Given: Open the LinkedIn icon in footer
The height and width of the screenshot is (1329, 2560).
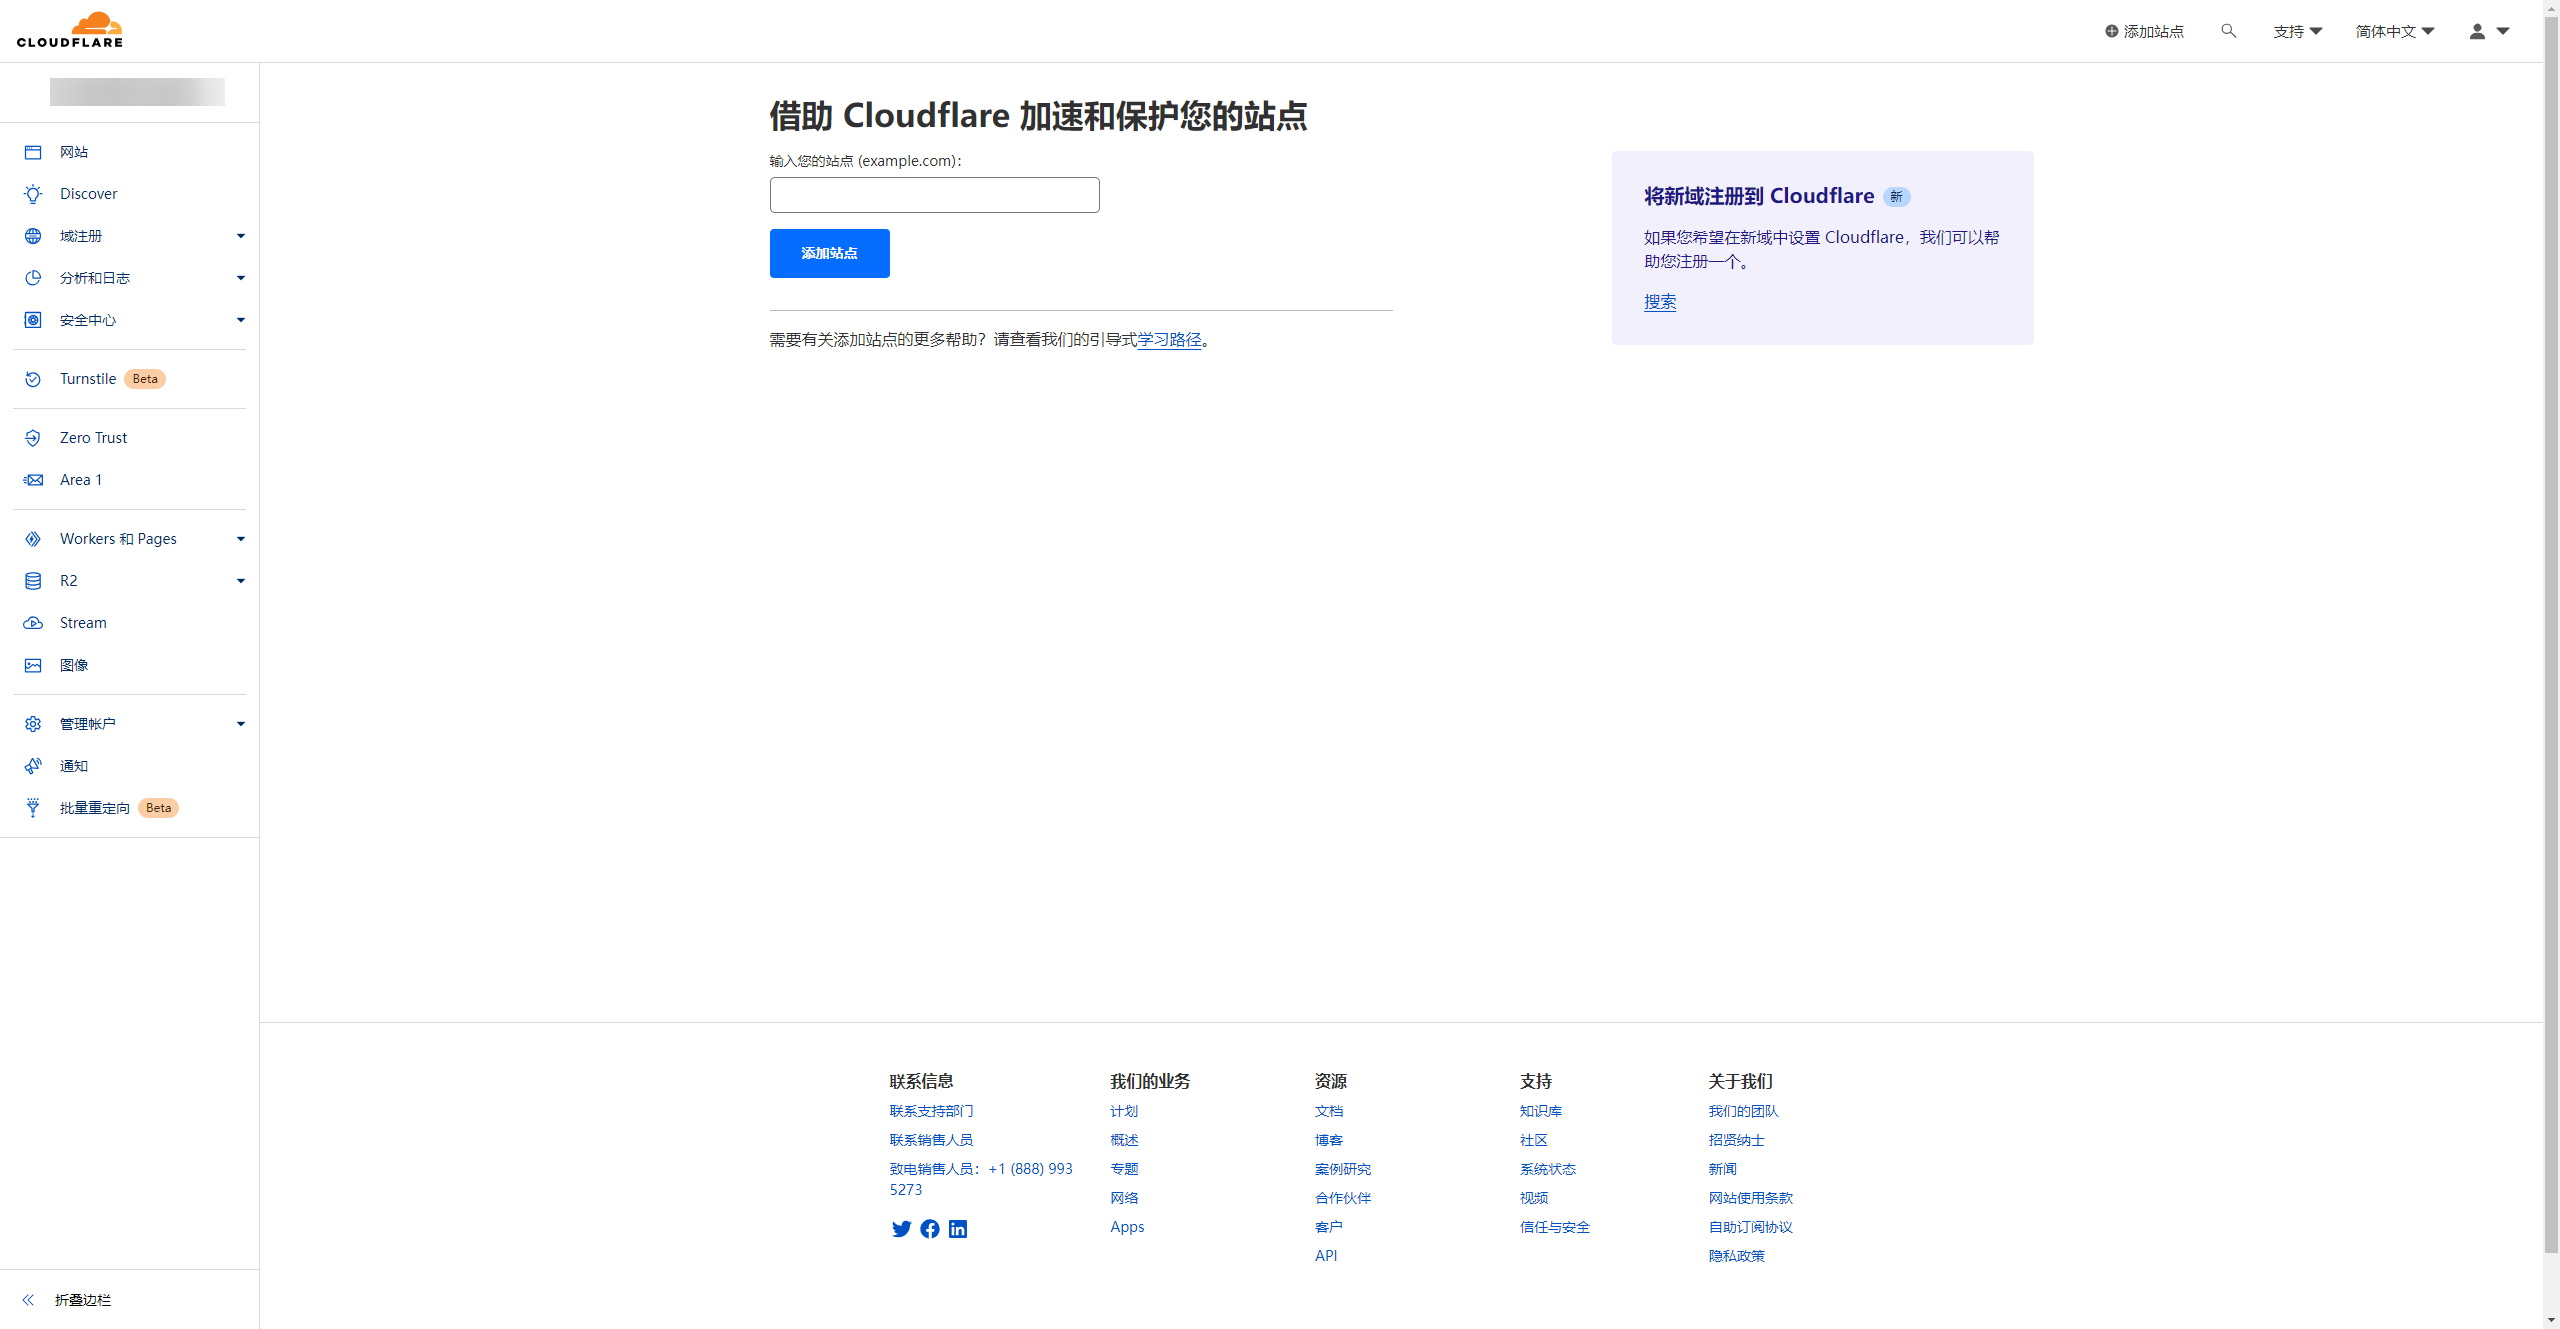Looking at the screenshot, I should pos(958,1229).
